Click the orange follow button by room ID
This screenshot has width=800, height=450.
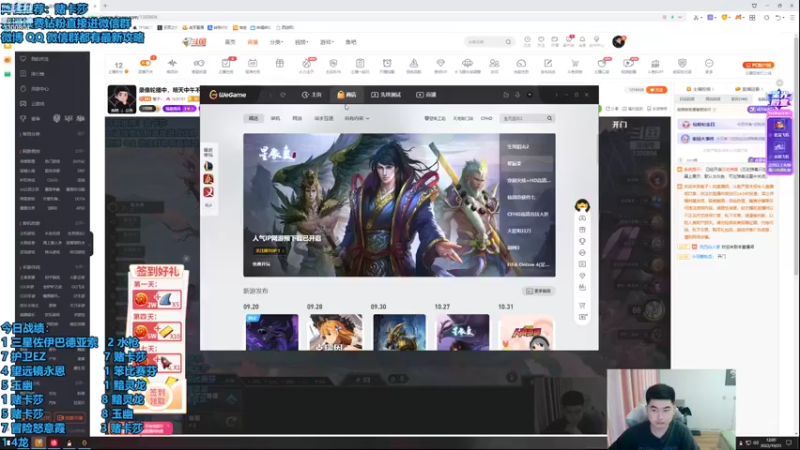tap(657, 90)
